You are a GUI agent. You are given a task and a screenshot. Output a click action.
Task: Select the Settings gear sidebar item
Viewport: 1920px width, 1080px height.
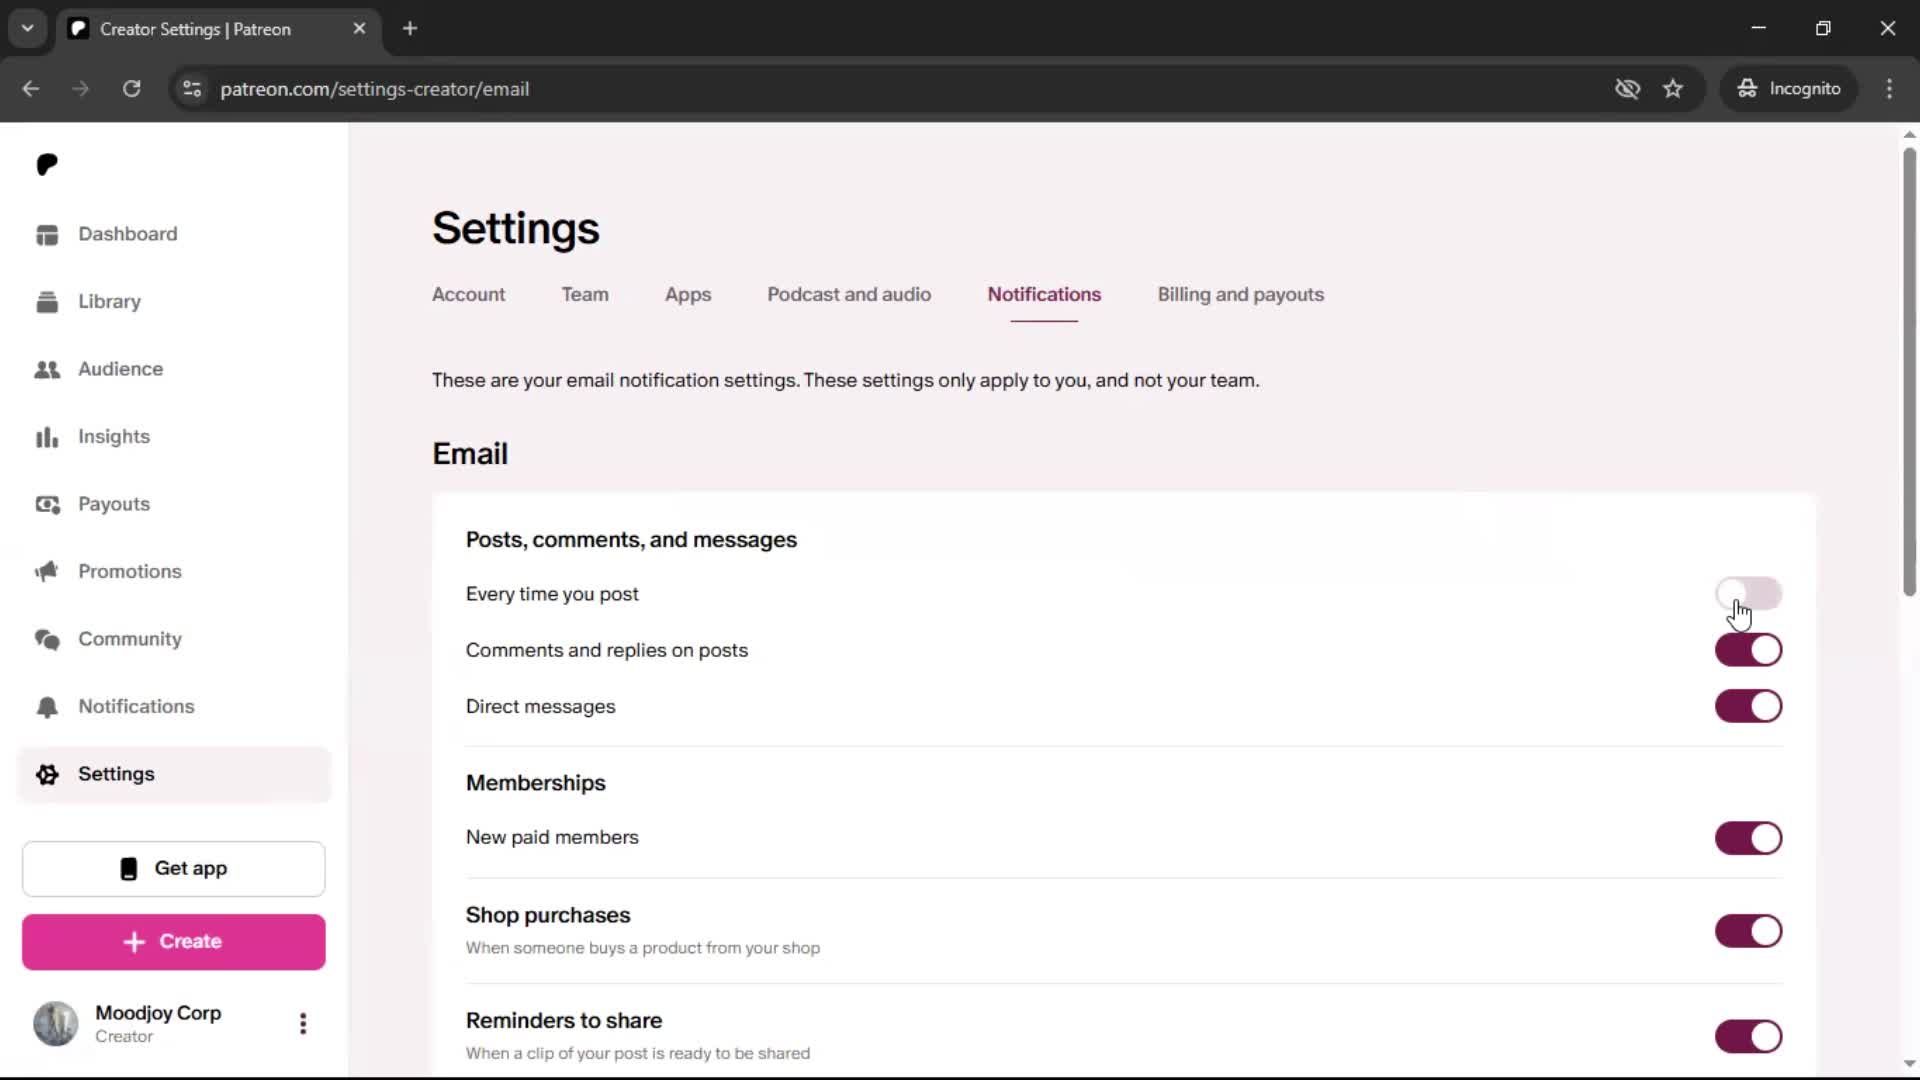click(x=174, y=774)
